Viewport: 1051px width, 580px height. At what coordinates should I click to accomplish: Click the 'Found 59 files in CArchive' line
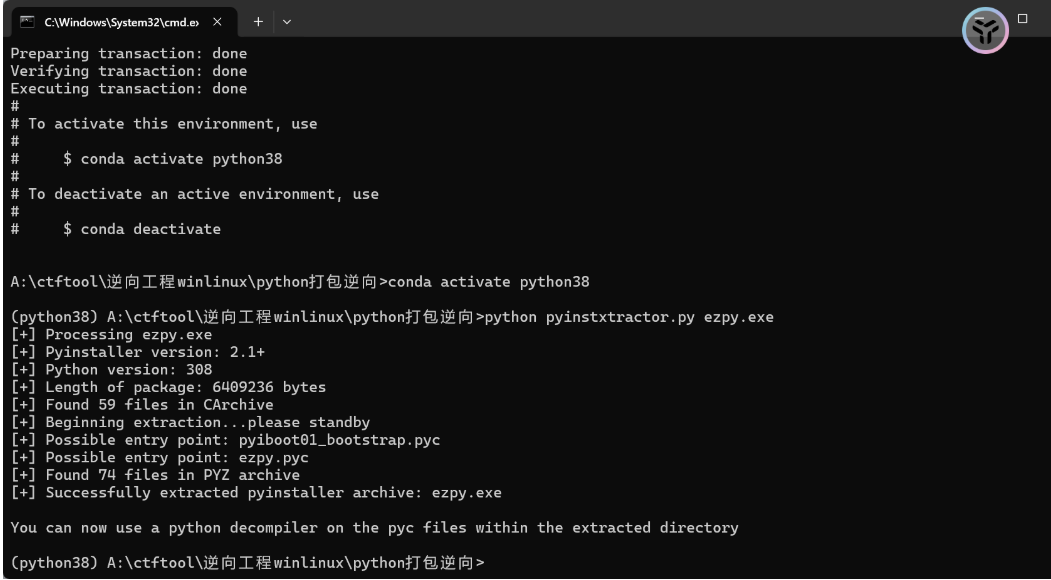(150, 405)
